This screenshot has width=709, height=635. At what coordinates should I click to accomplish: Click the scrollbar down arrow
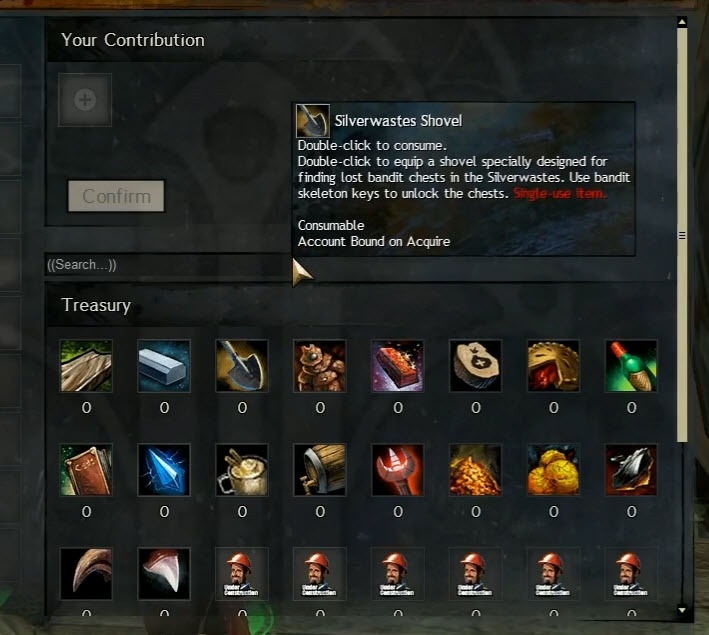point(682,610)
